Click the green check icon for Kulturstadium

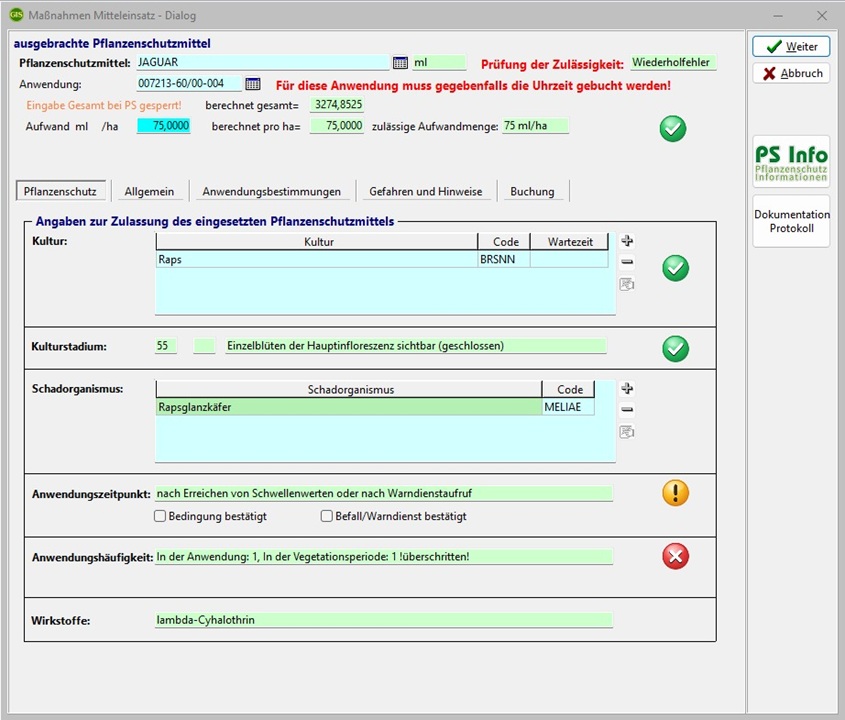point(675,348)
